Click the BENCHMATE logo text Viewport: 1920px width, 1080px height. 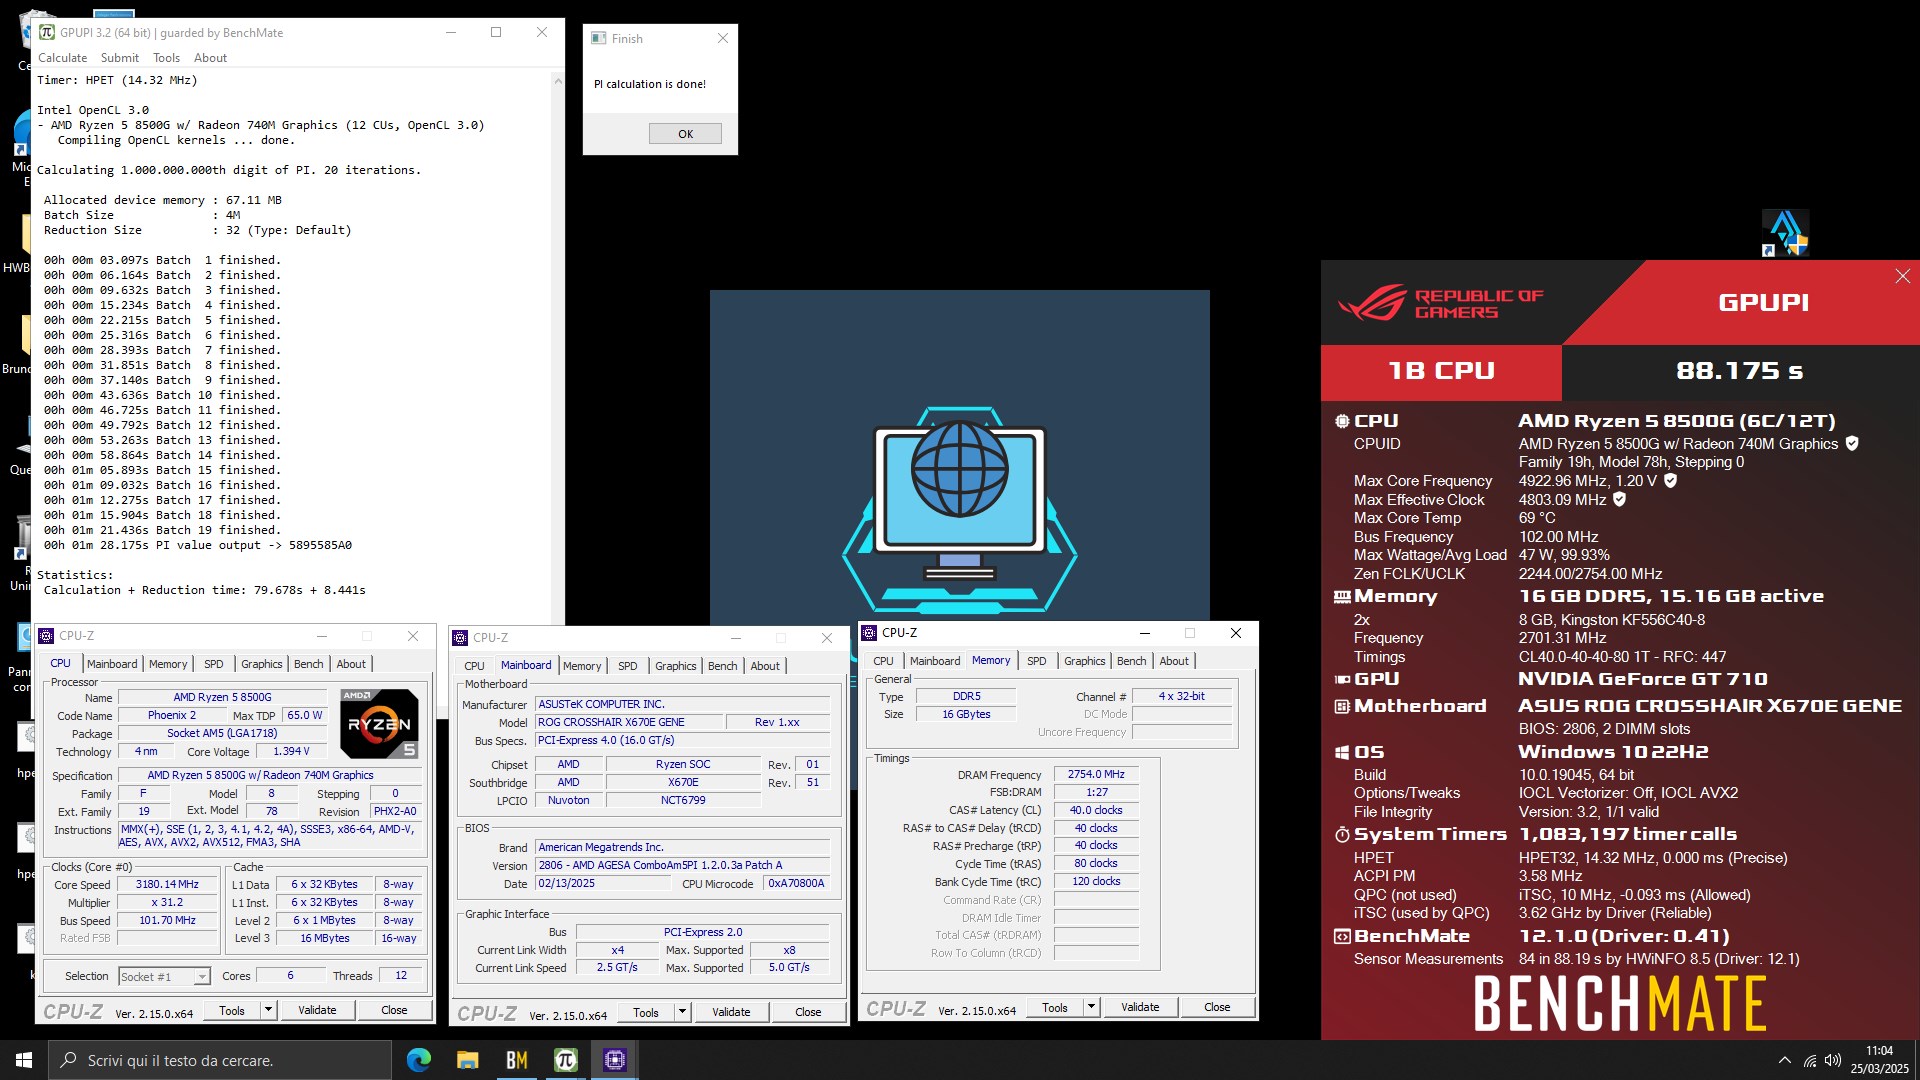point(1620,1004)
